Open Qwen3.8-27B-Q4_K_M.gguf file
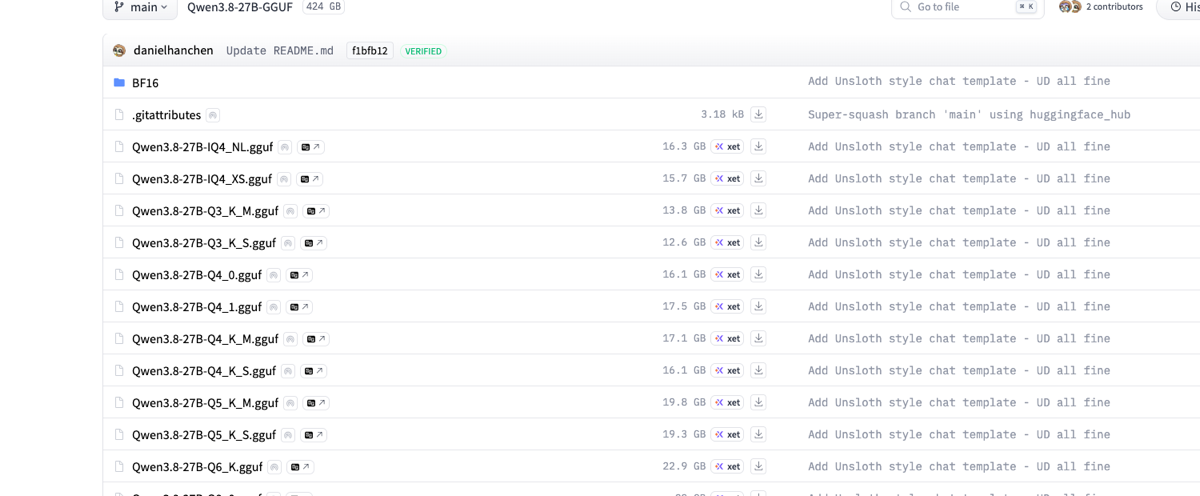The height and width of the screenshot is (496, 1200). (x=205, y=339)
